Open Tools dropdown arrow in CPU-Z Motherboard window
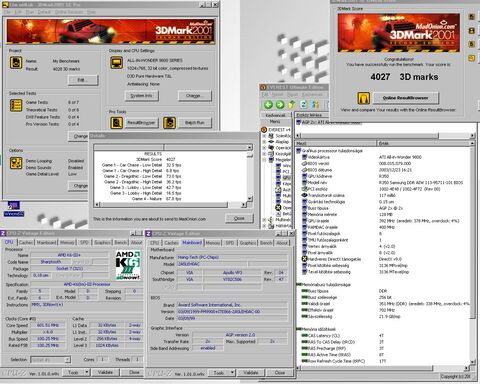Image resolution: width=480 pixels, height=384 pixels. [x=232, y=372]
